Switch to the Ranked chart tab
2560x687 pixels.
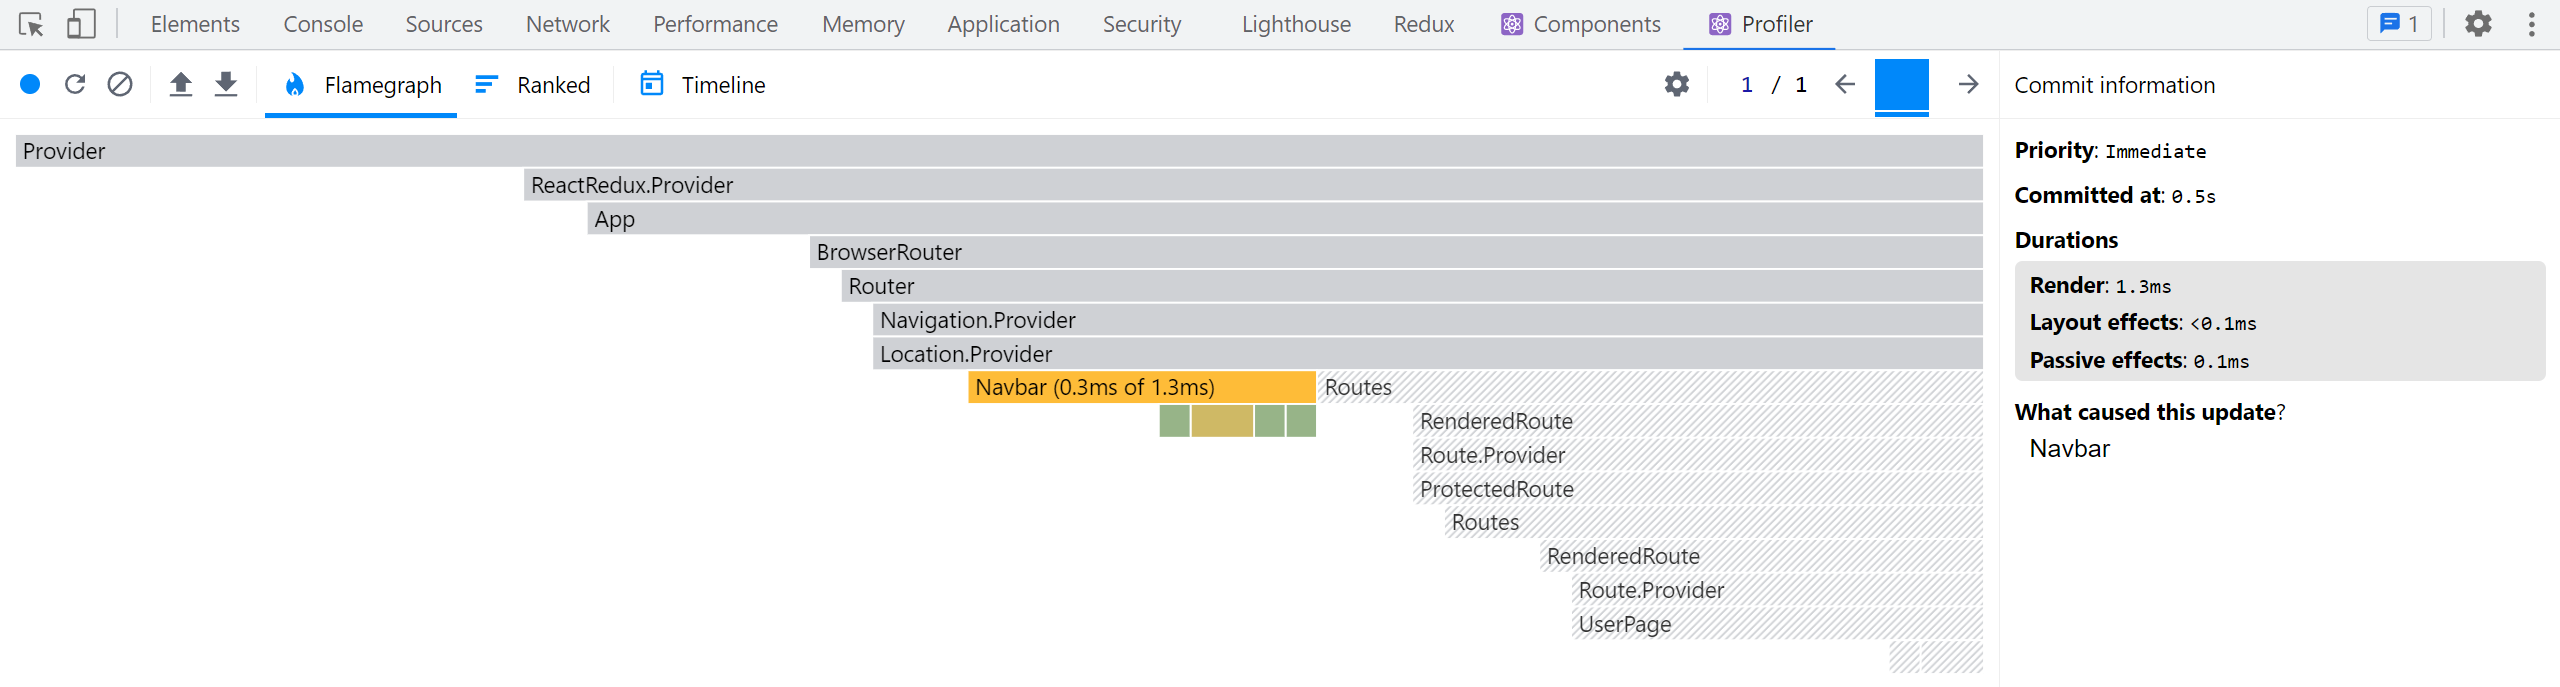point(533,85)
